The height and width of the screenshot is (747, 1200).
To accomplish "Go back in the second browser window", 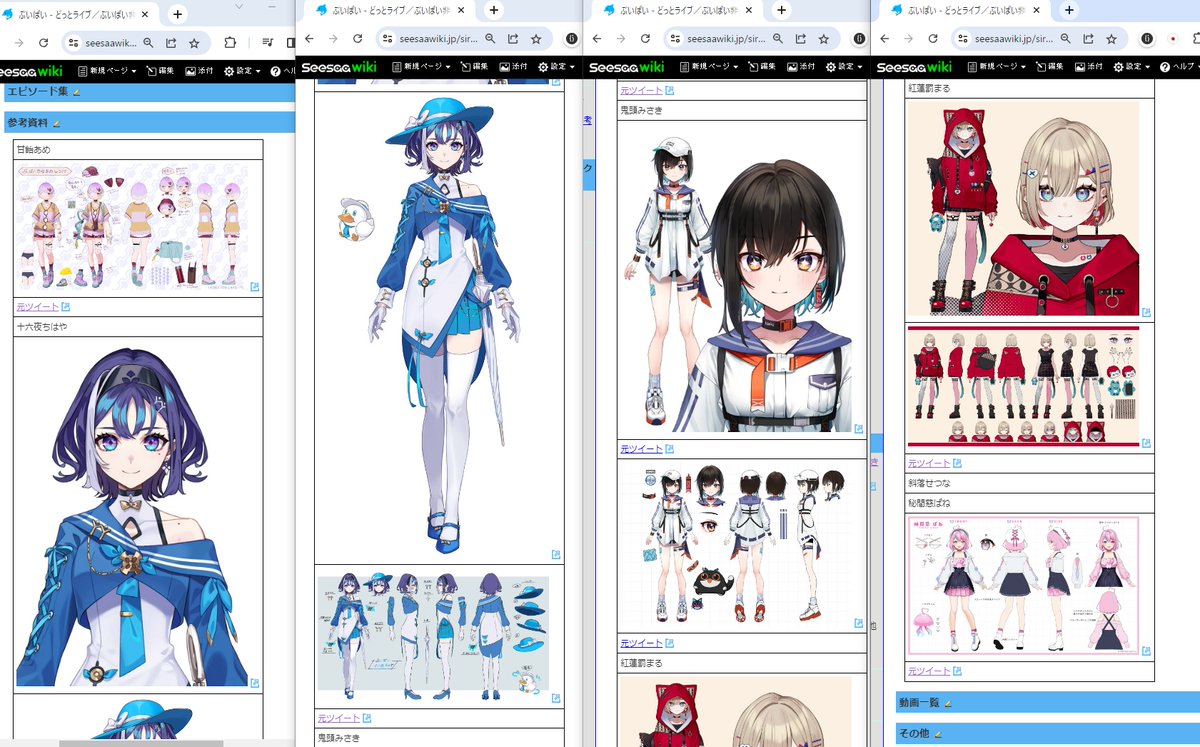I will click(309, 39).
